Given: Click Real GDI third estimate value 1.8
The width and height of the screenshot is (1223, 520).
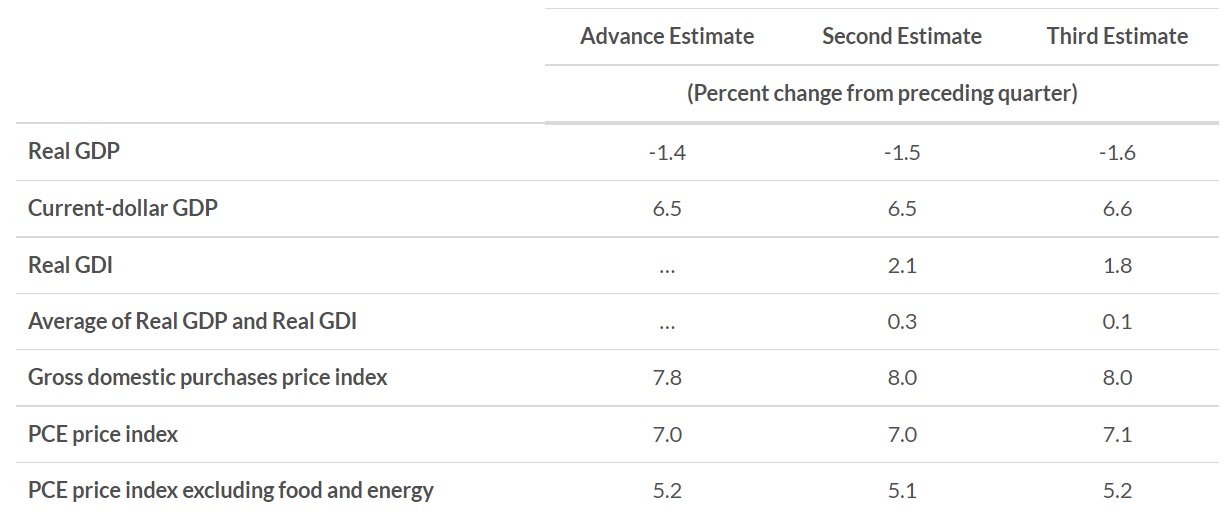Looking at the screenshot, I should click(1117, 265).
